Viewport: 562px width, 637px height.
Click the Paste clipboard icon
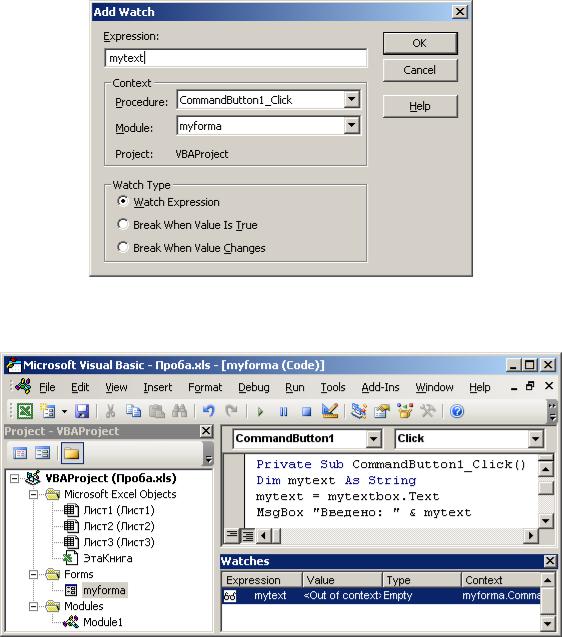tap(156, 411)
